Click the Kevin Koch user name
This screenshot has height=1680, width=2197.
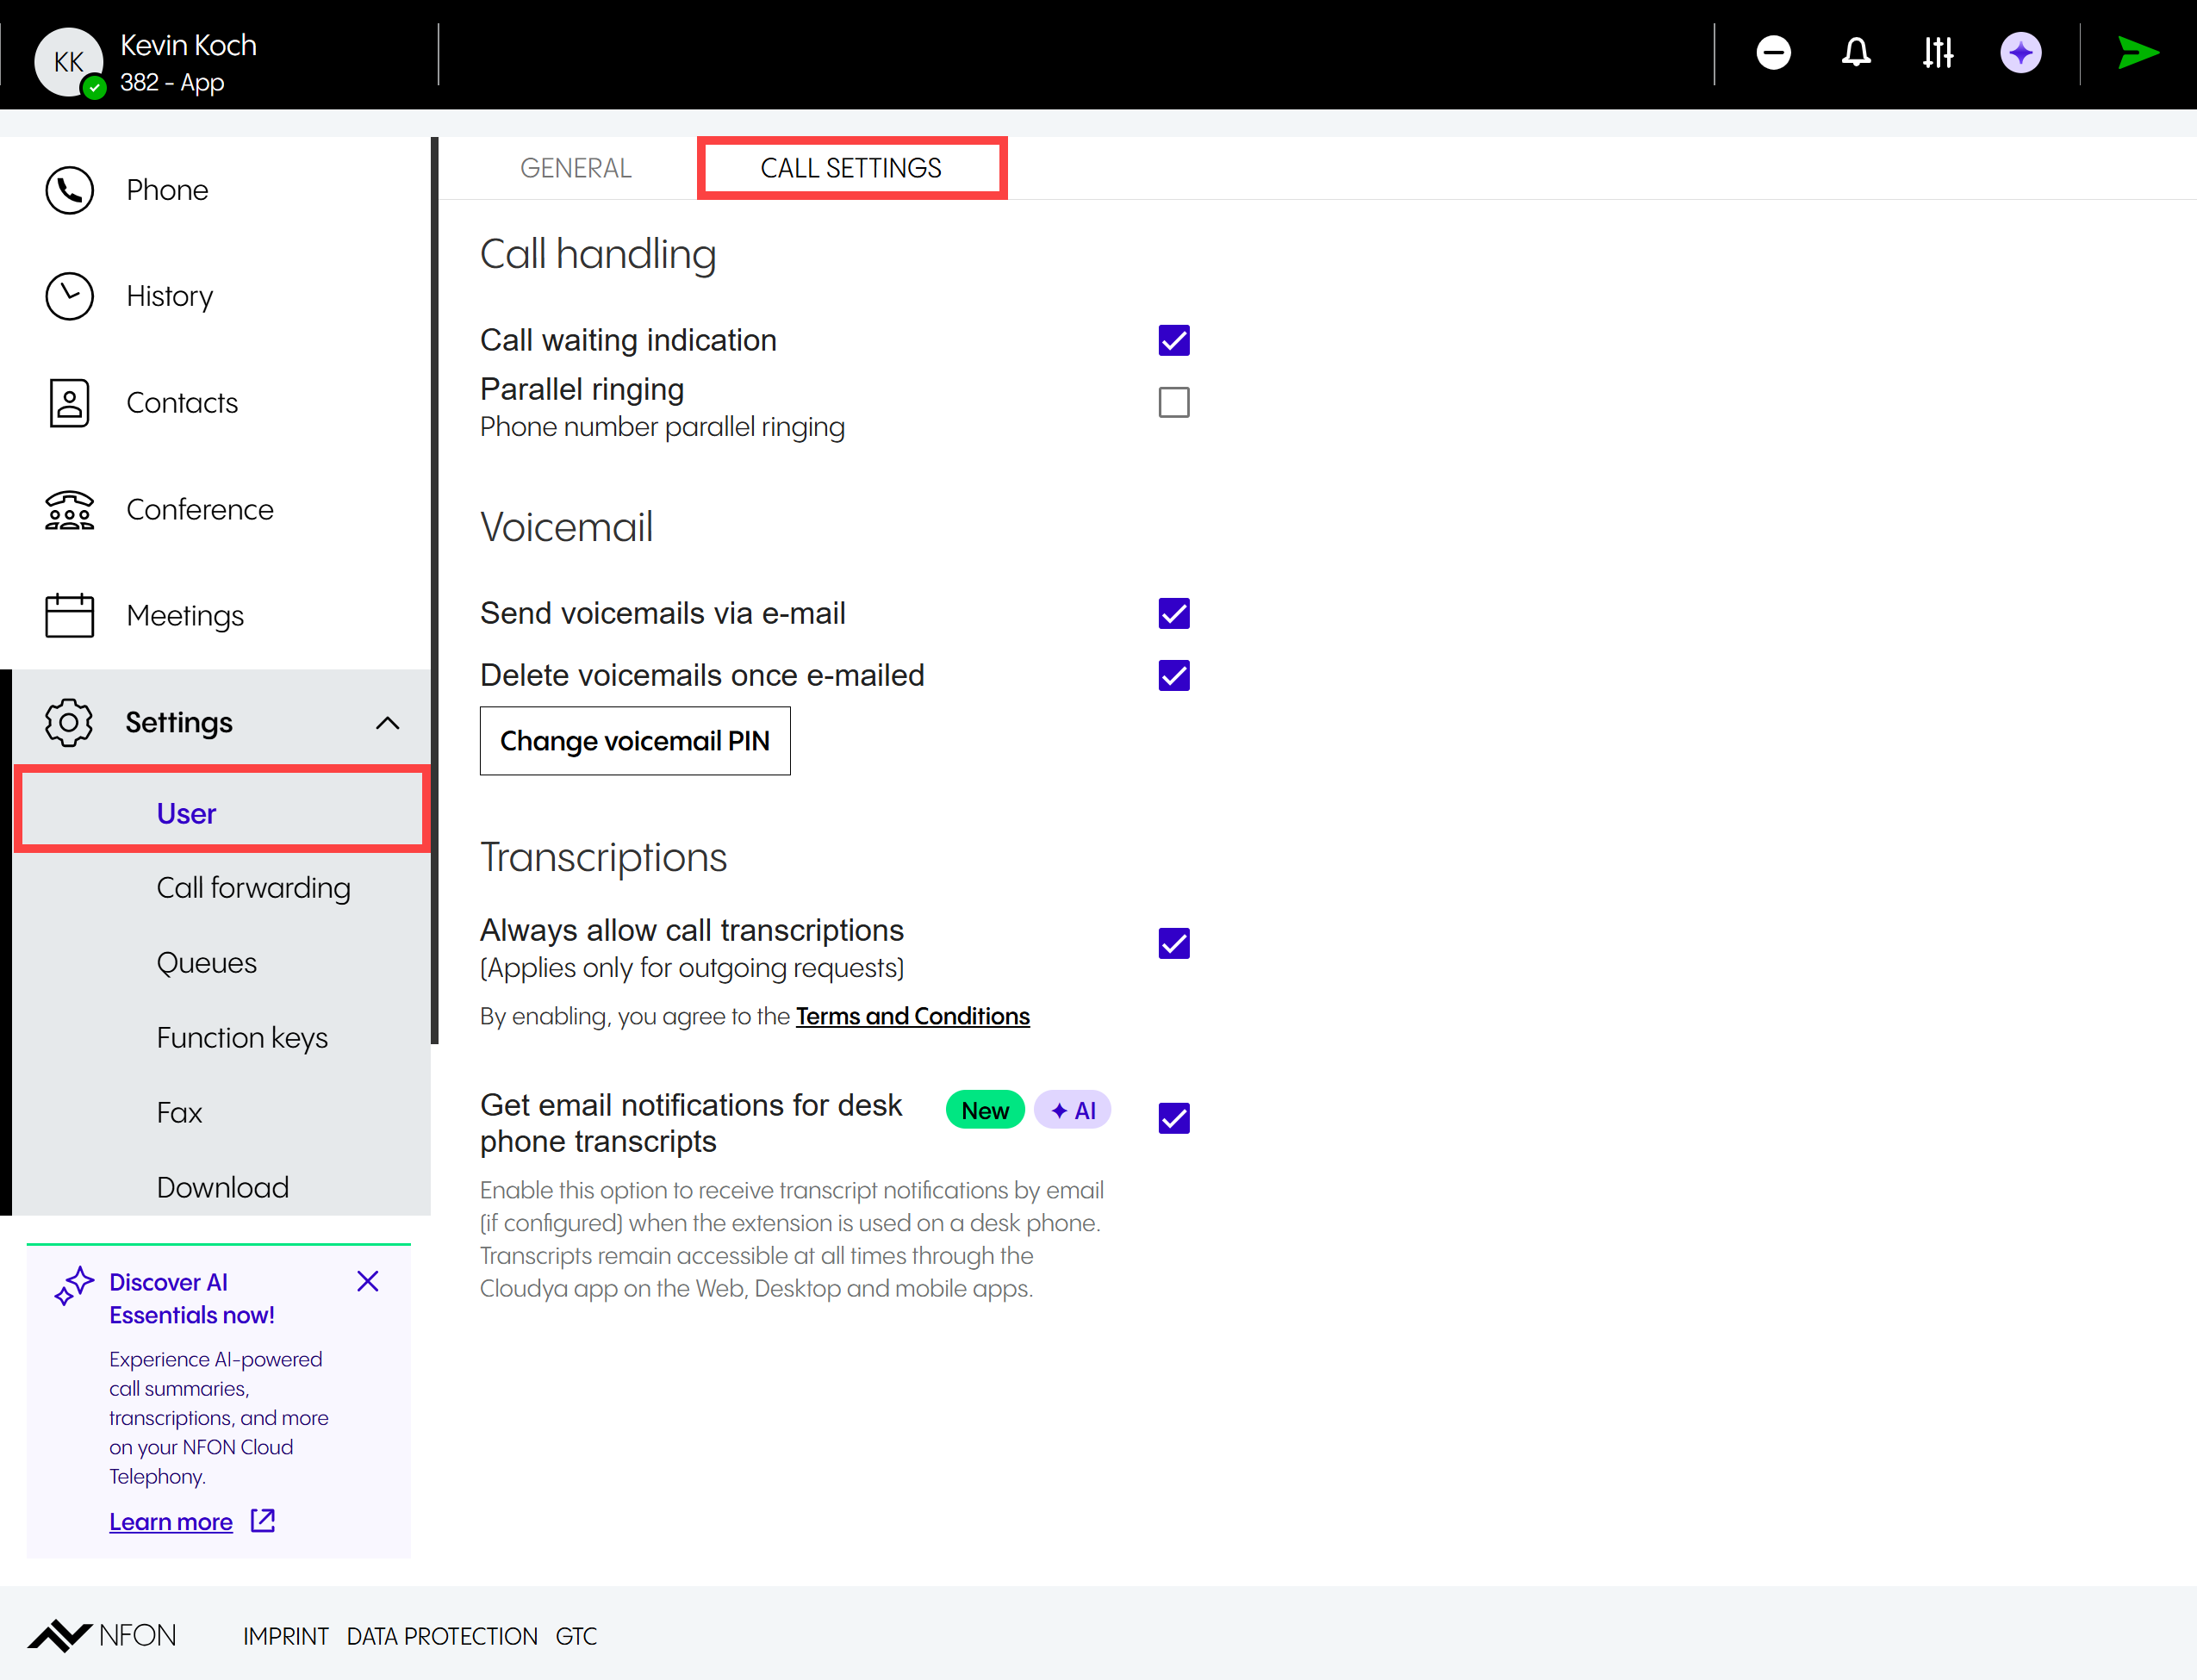[x=188, y=45]
